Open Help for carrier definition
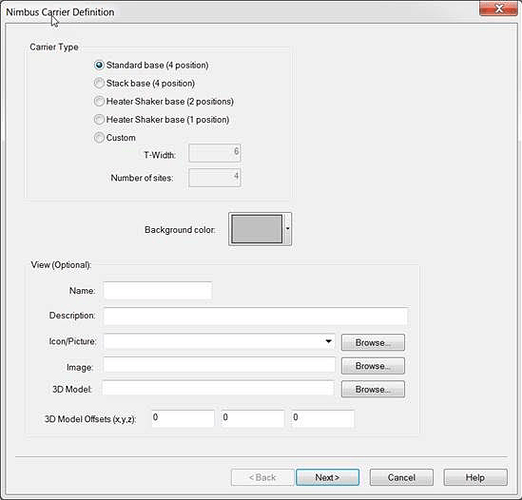 pyautogui.click(x=475, y=477)
